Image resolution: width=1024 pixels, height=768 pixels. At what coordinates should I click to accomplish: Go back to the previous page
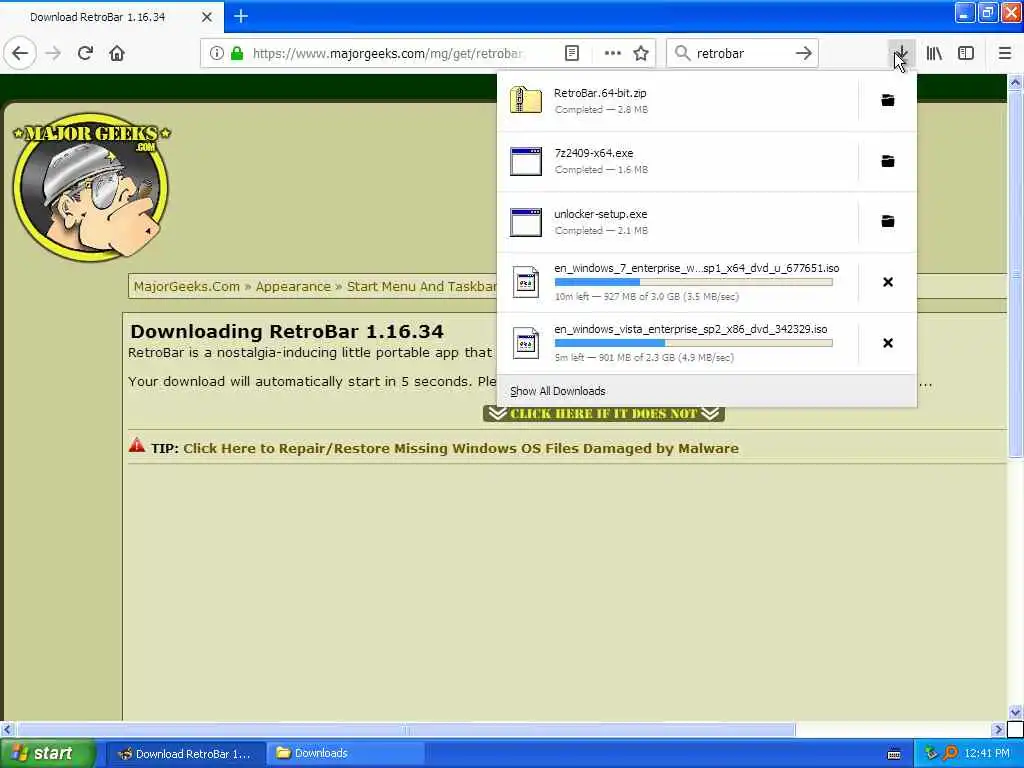point(20,53)
